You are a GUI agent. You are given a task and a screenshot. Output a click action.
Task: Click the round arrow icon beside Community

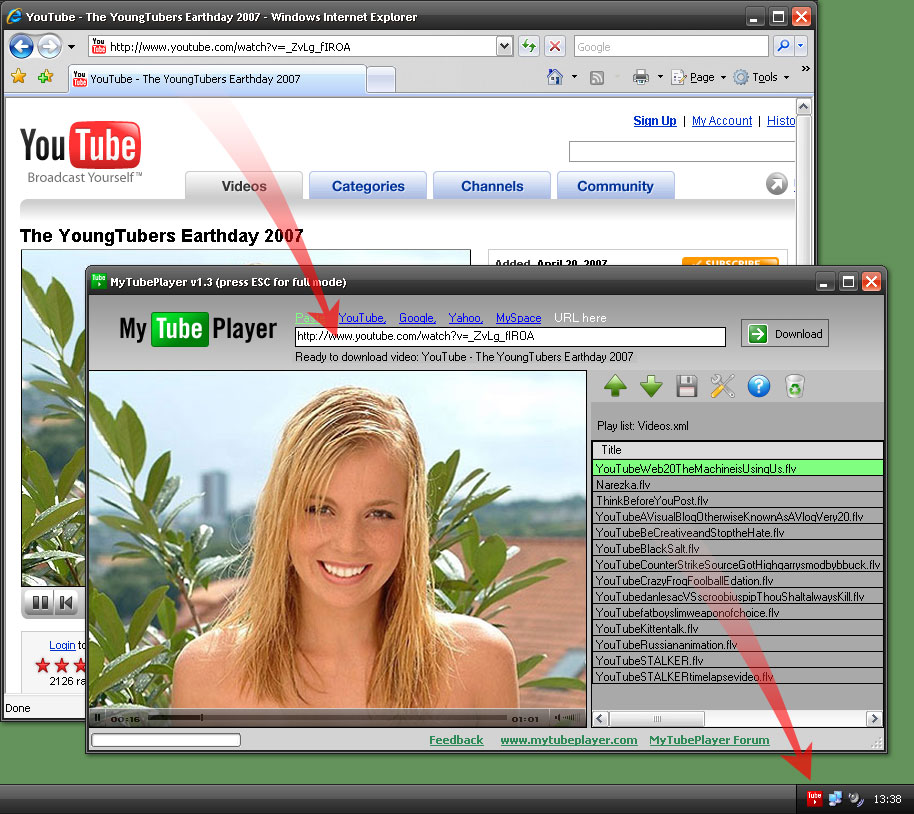click(776, 184)
